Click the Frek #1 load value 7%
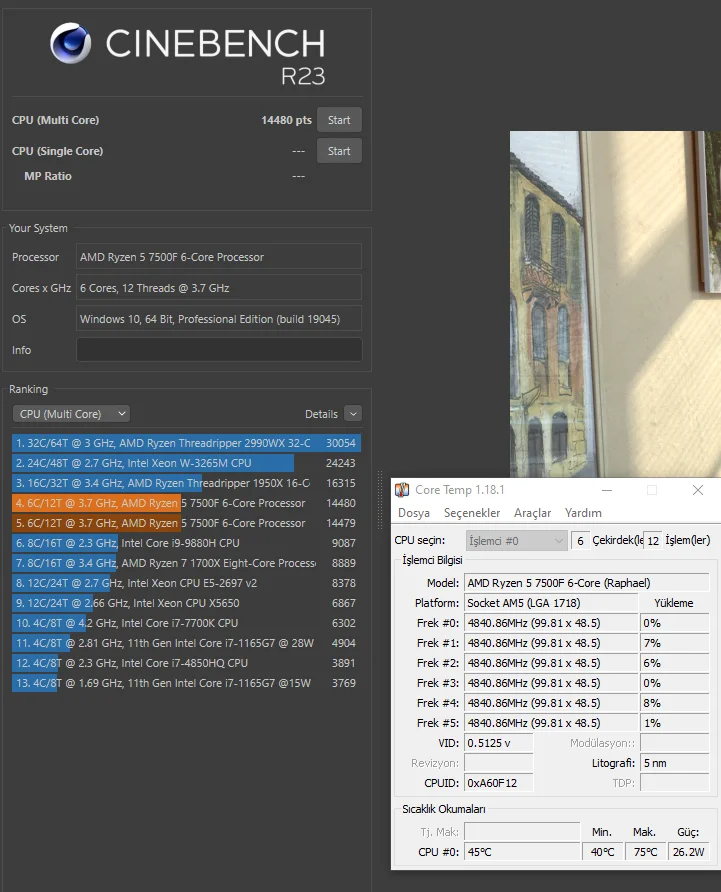 click(674, 643)
